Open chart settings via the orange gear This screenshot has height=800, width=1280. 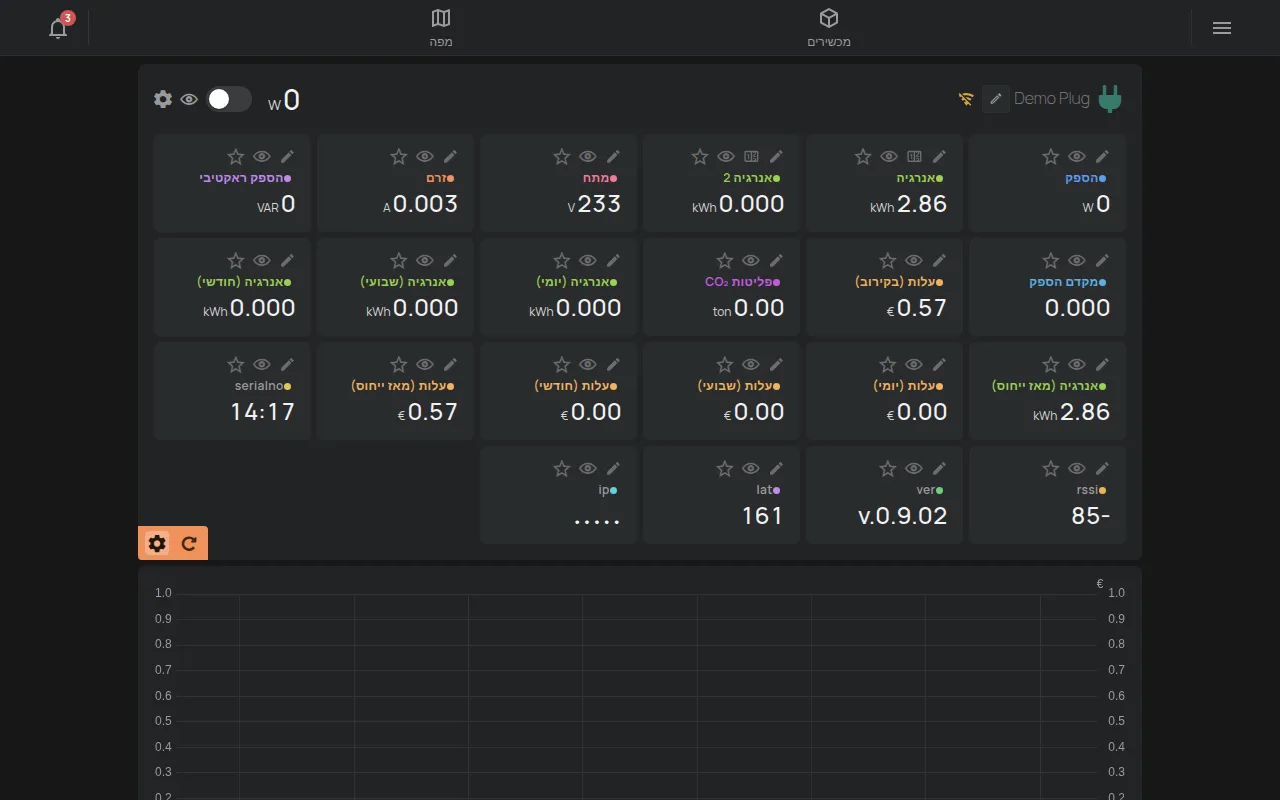157,543
